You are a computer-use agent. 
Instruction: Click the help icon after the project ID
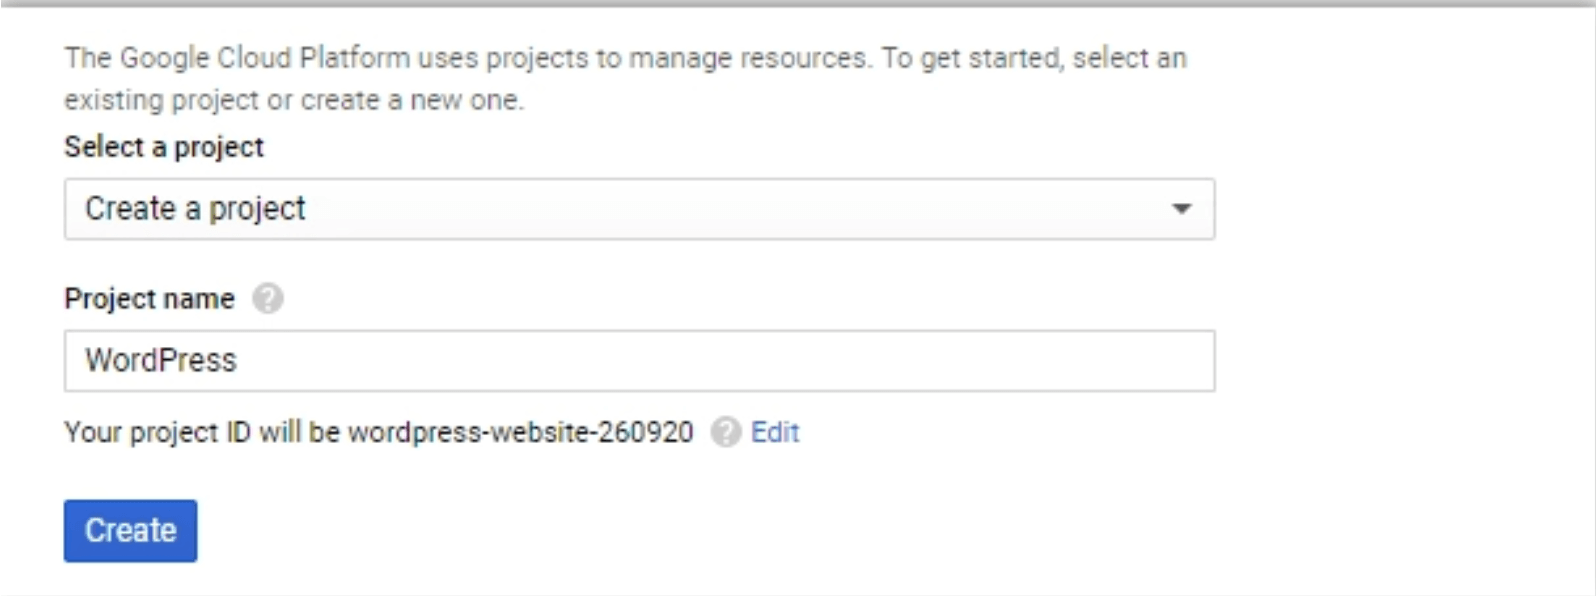click(x=725, y=432)
